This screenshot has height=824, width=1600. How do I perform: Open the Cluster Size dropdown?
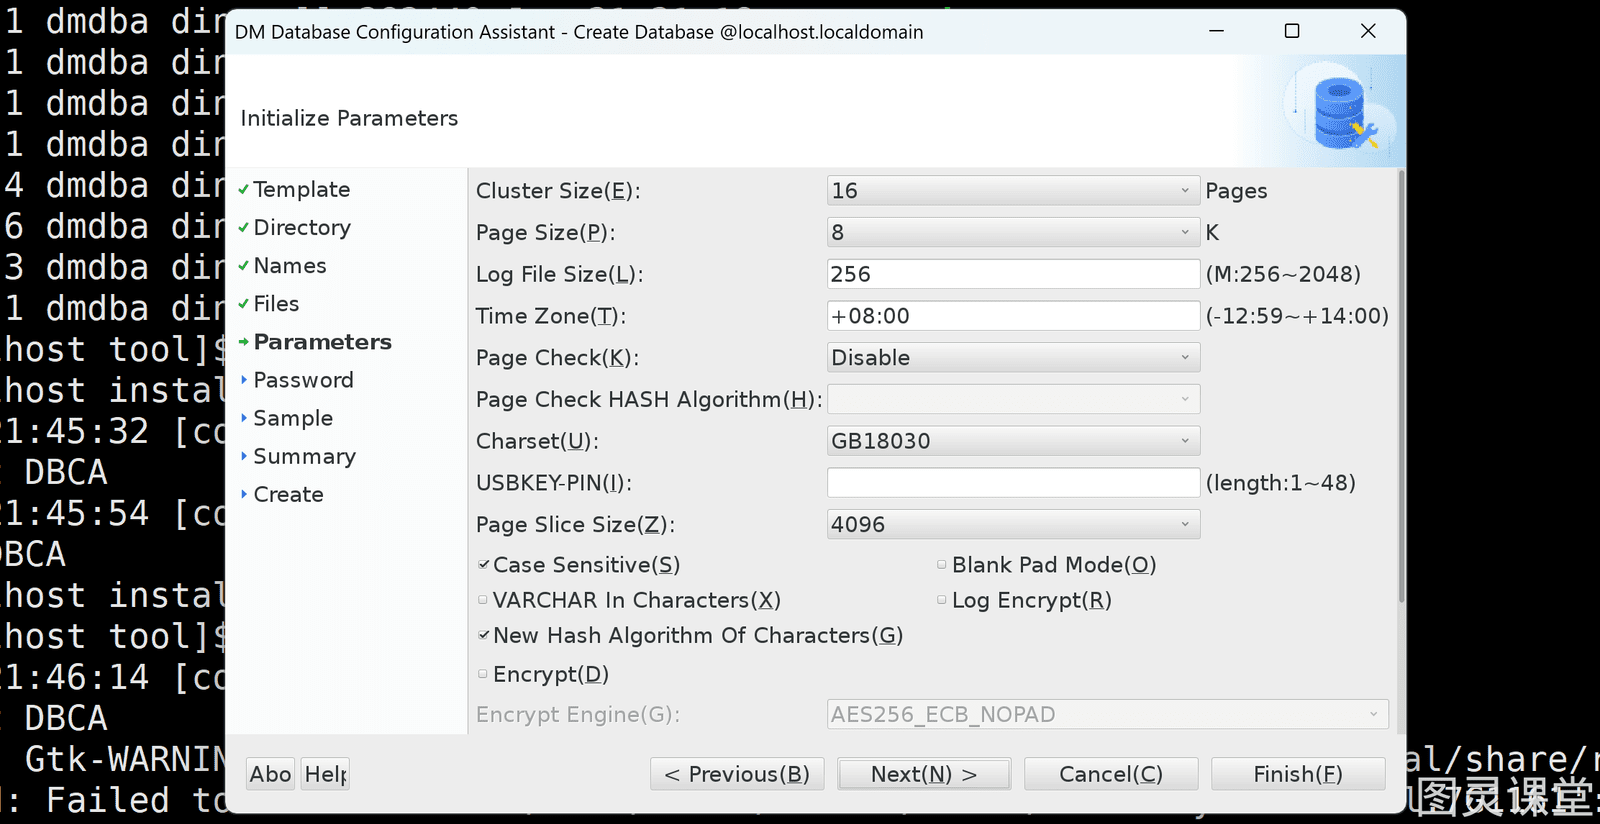[1013, 190]
